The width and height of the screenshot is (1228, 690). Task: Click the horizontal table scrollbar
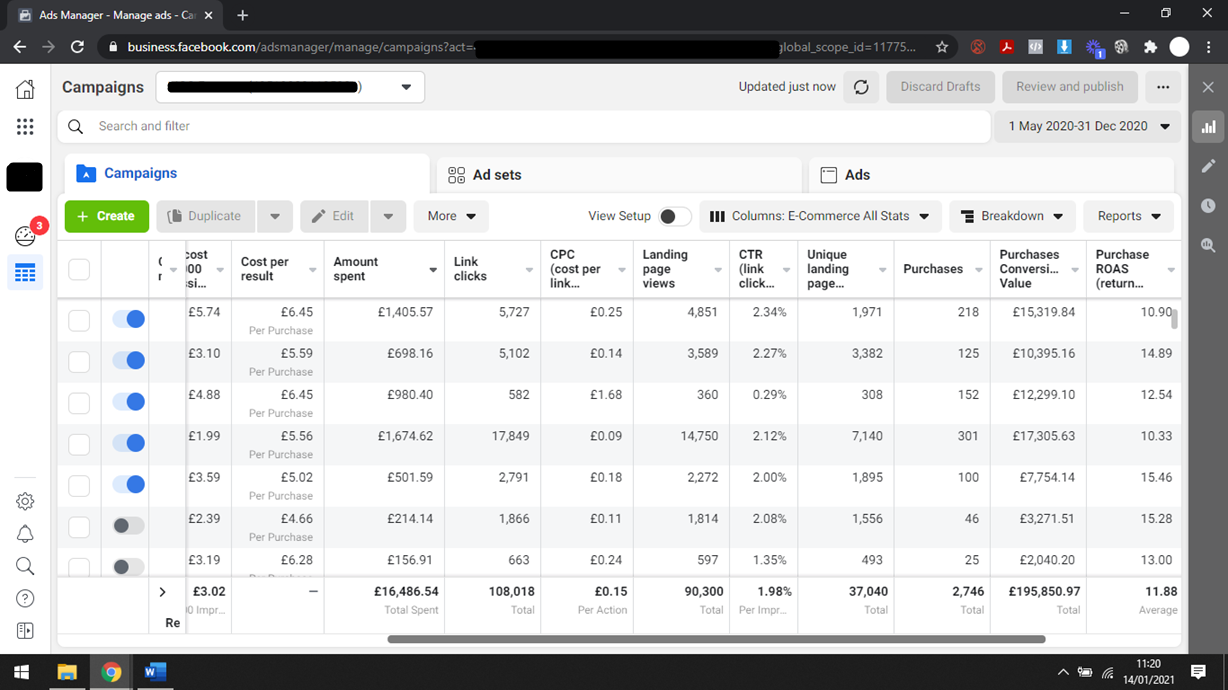click(x=716, y=639)
